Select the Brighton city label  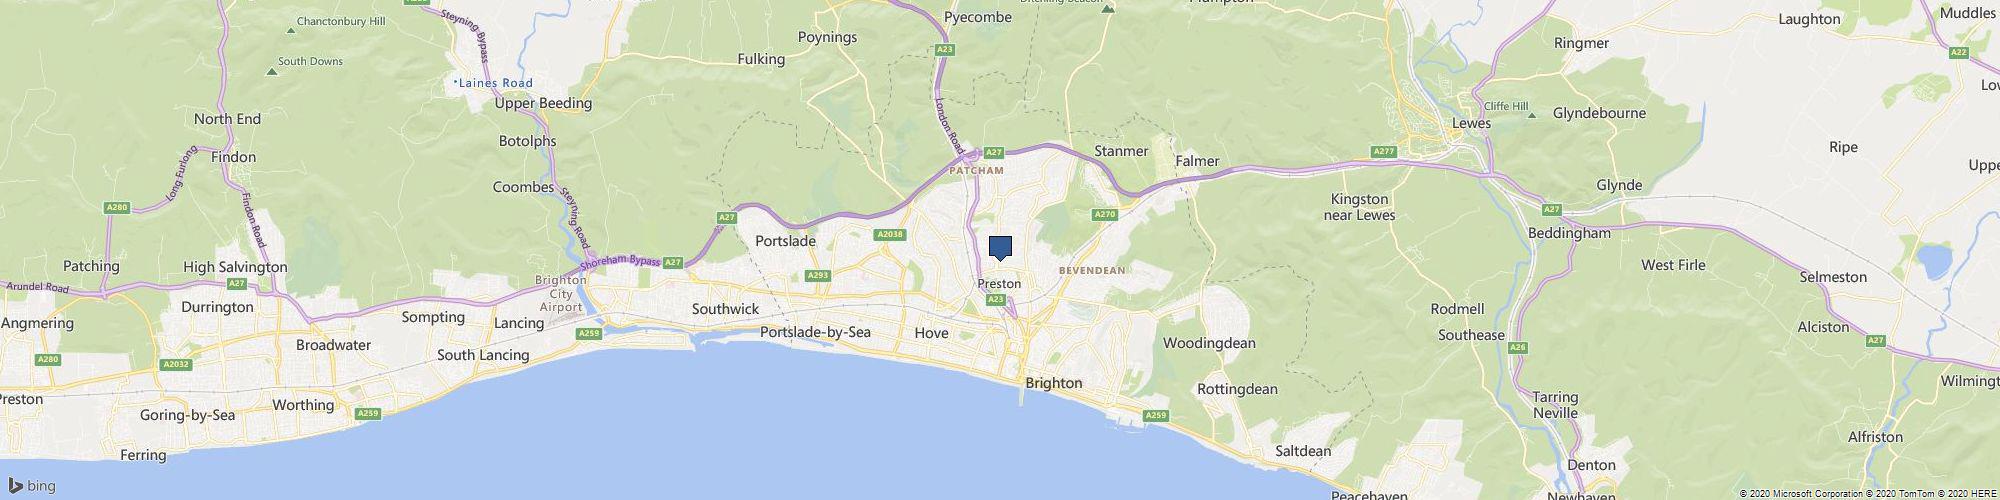point(1054,383)
